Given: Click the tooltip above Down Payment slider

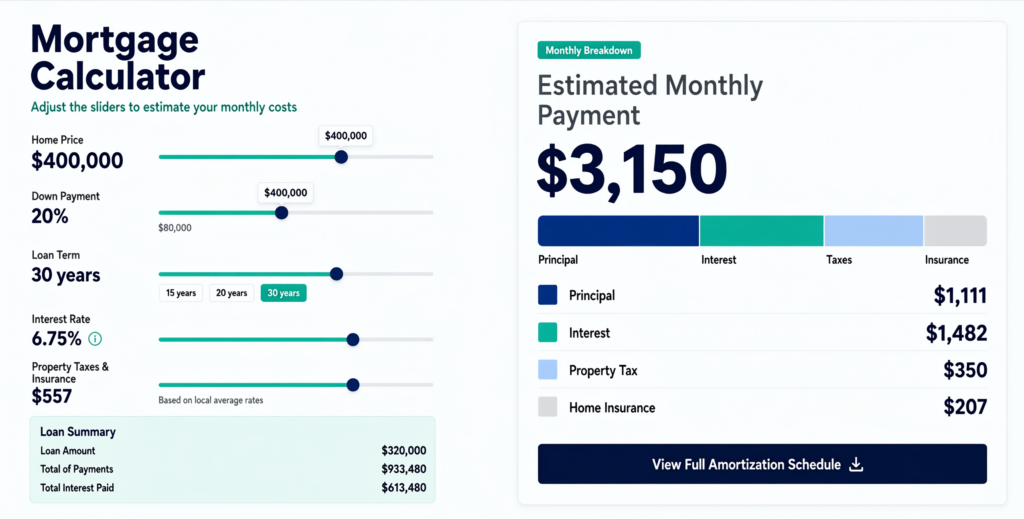Looking at the screenshot, I should tap(285, 193).
